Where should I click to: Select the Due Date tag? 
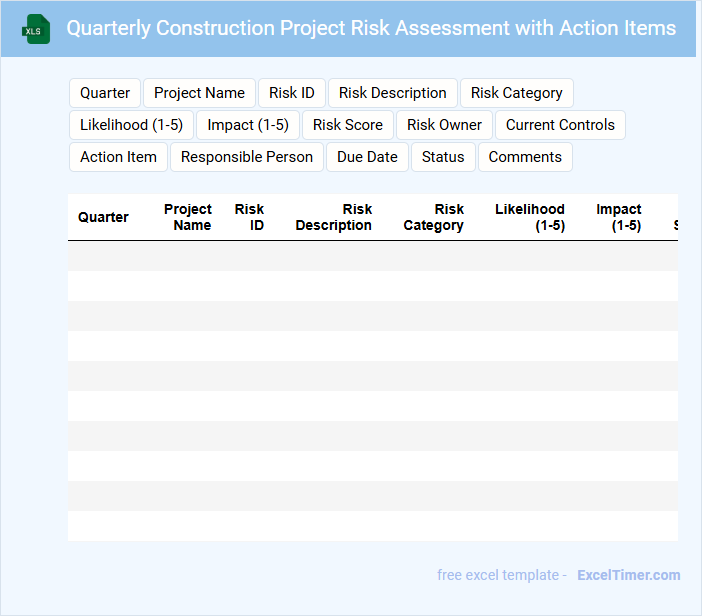(x=367, y=157)
